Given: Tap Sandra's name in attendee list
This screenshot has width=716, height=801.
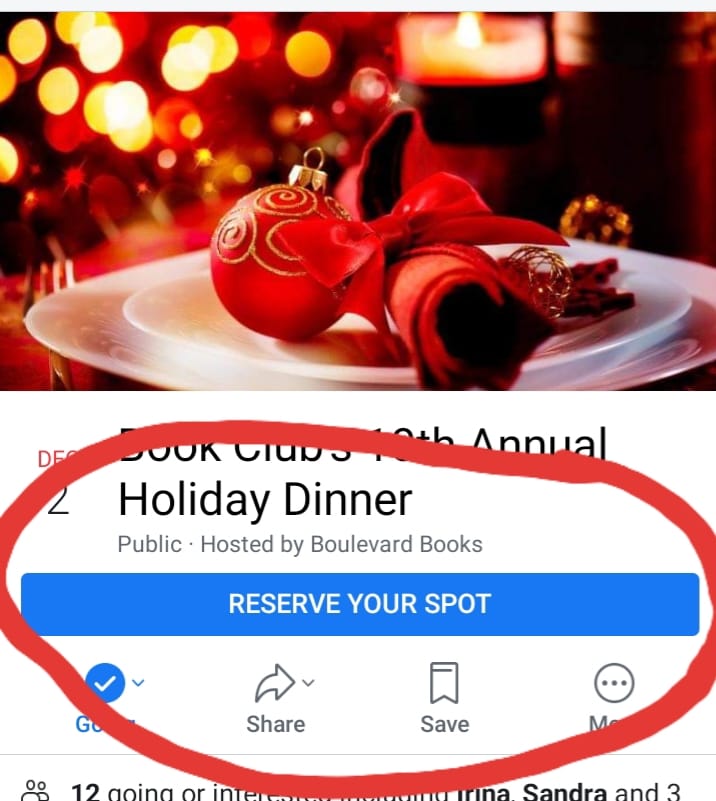Looking at the screenshot, I should click(565, 792).
